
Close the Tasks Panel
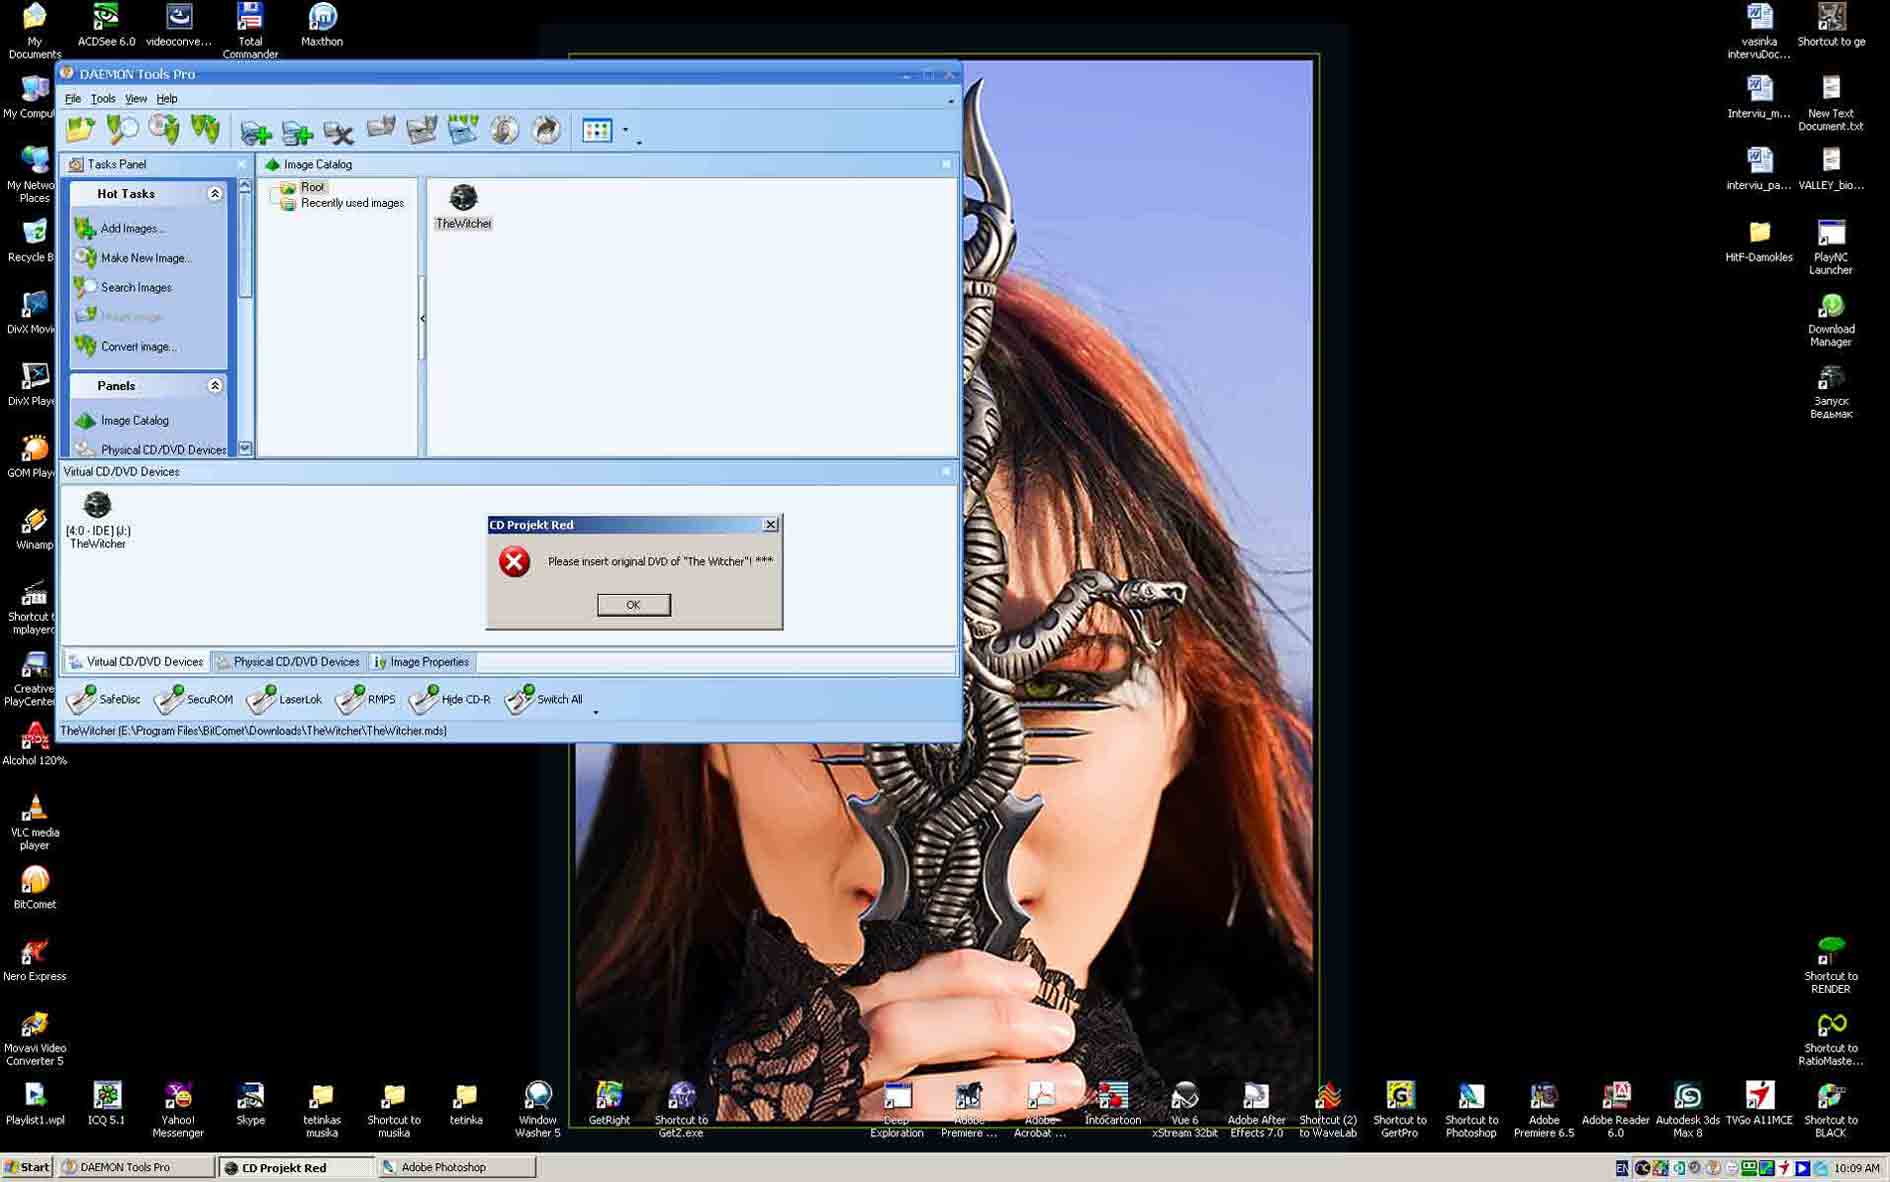(241, 164)
